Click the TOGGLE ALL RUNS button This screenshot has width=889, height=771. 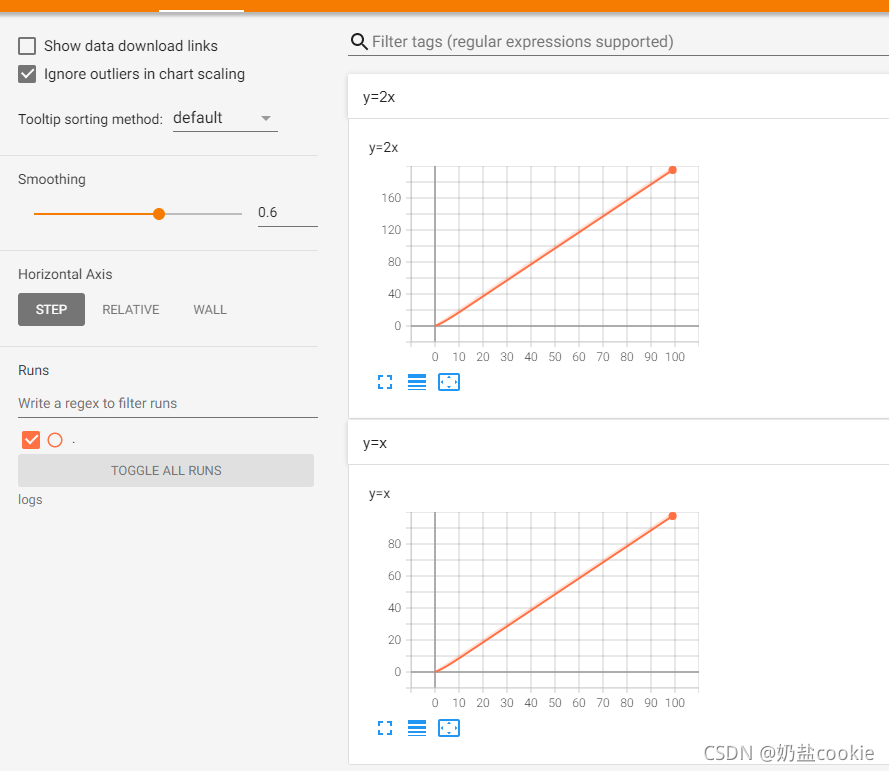(166, 471)
